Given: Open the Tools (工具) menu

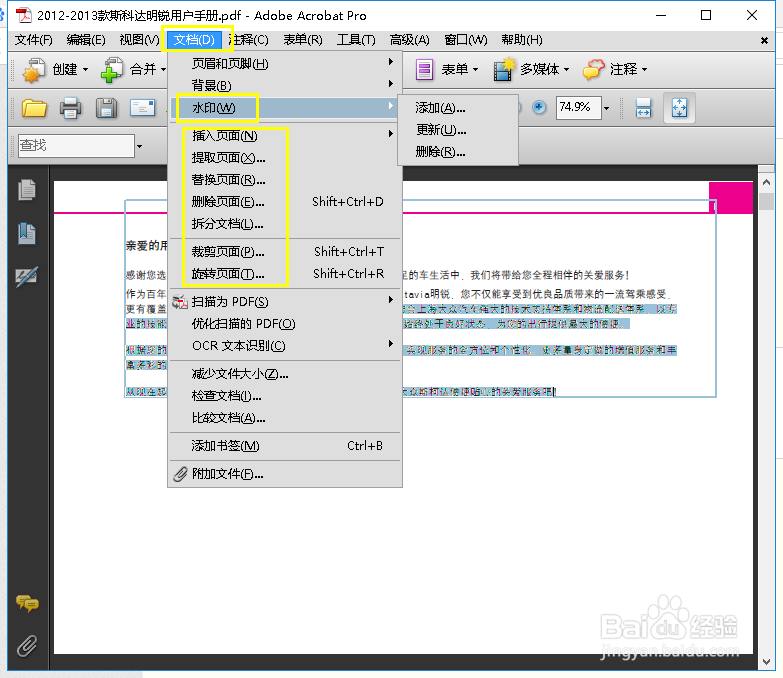Looking at the screenshot, I should [356, 40].
